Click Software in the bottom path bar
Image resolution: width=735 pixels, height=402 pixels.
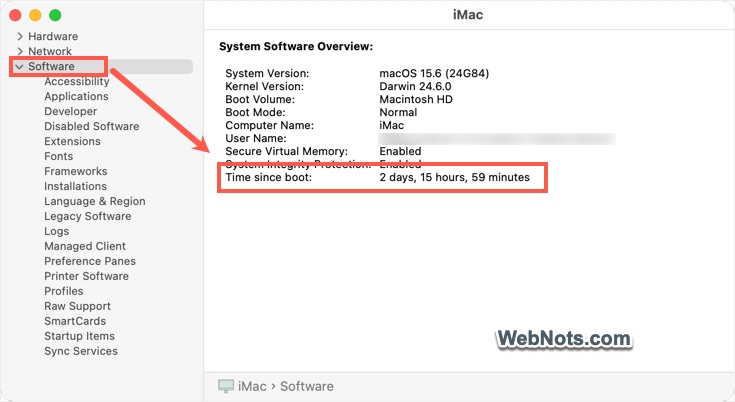[x=307, y=386]
